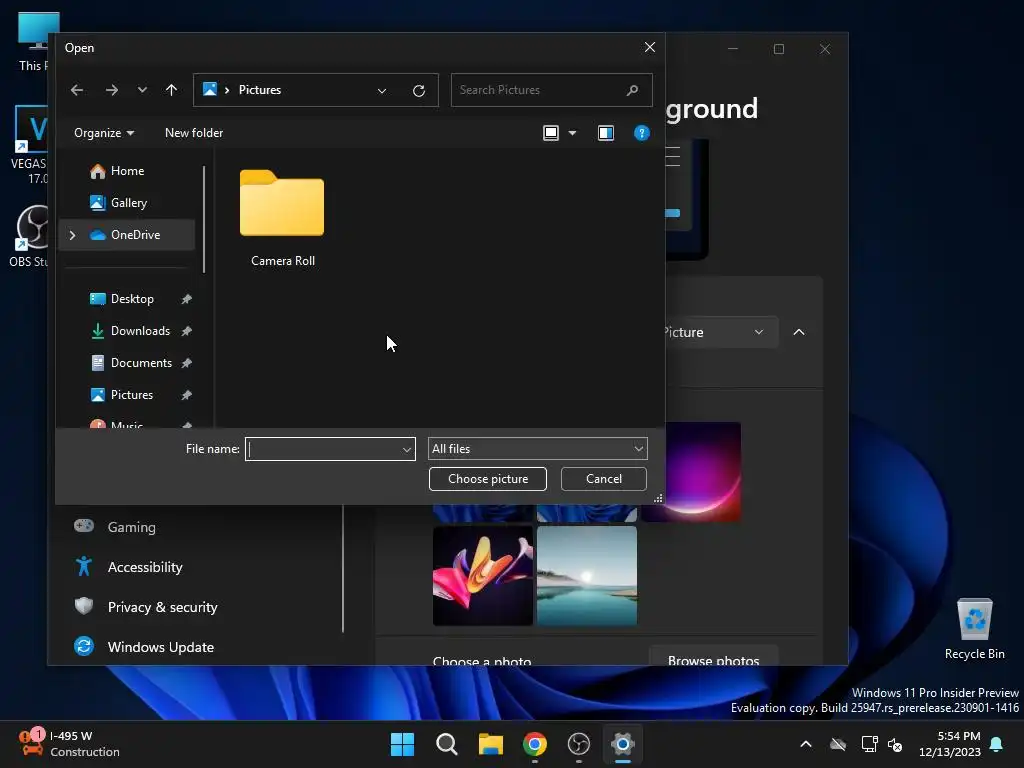Open the view options dropdown arrow
The width and height of the screenshot is (1024, 768).
click(x=572, y=133)
